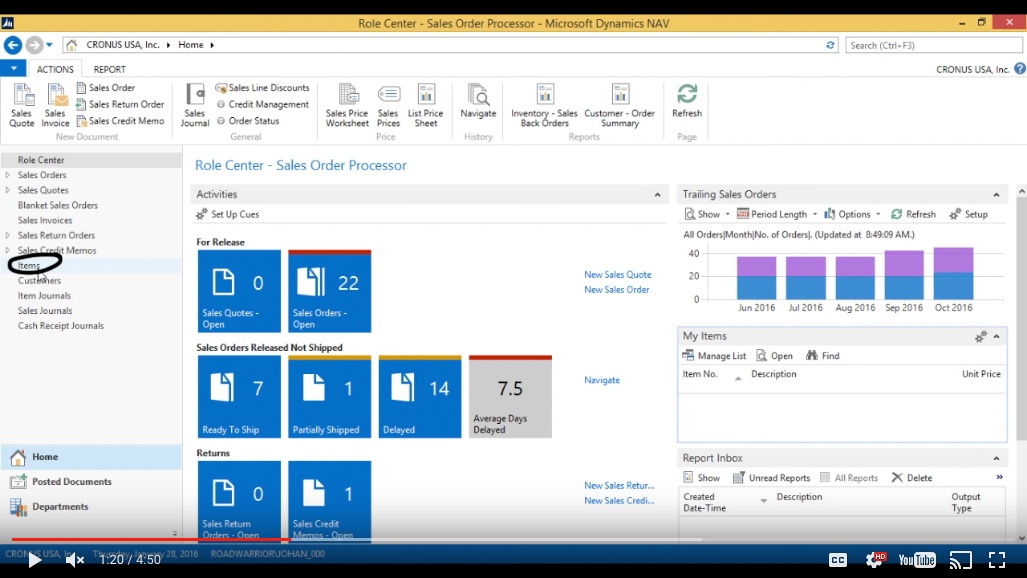
Task: Click Set Up Cues
Action: 227,214
